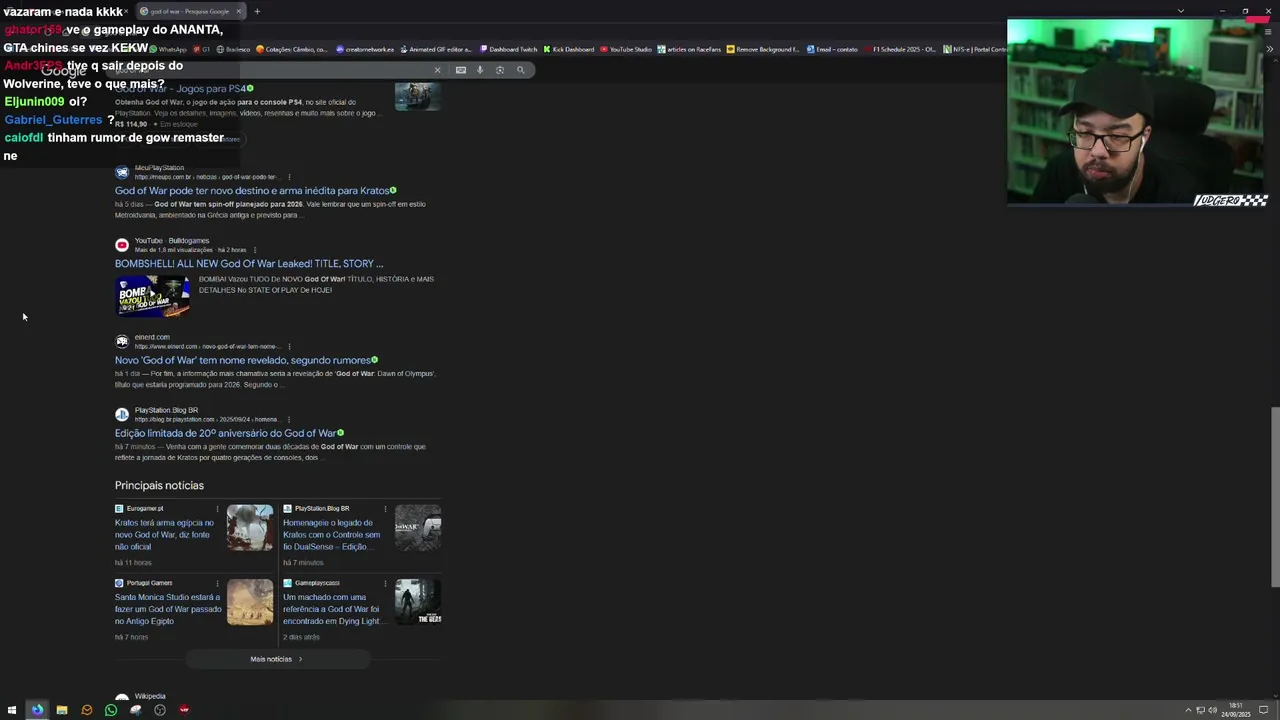Image resolution: width=1280 pixels, height=720 pixels.
Task: Open options menu on Portugal Gamers news card
Action: (217, 583)
